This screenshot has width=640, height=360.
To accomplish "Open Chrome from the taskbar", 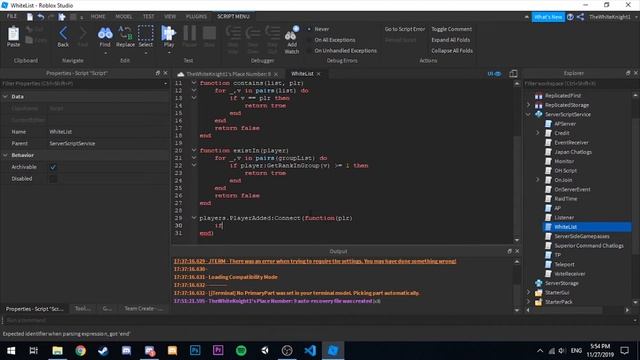I will coord(80,350).
